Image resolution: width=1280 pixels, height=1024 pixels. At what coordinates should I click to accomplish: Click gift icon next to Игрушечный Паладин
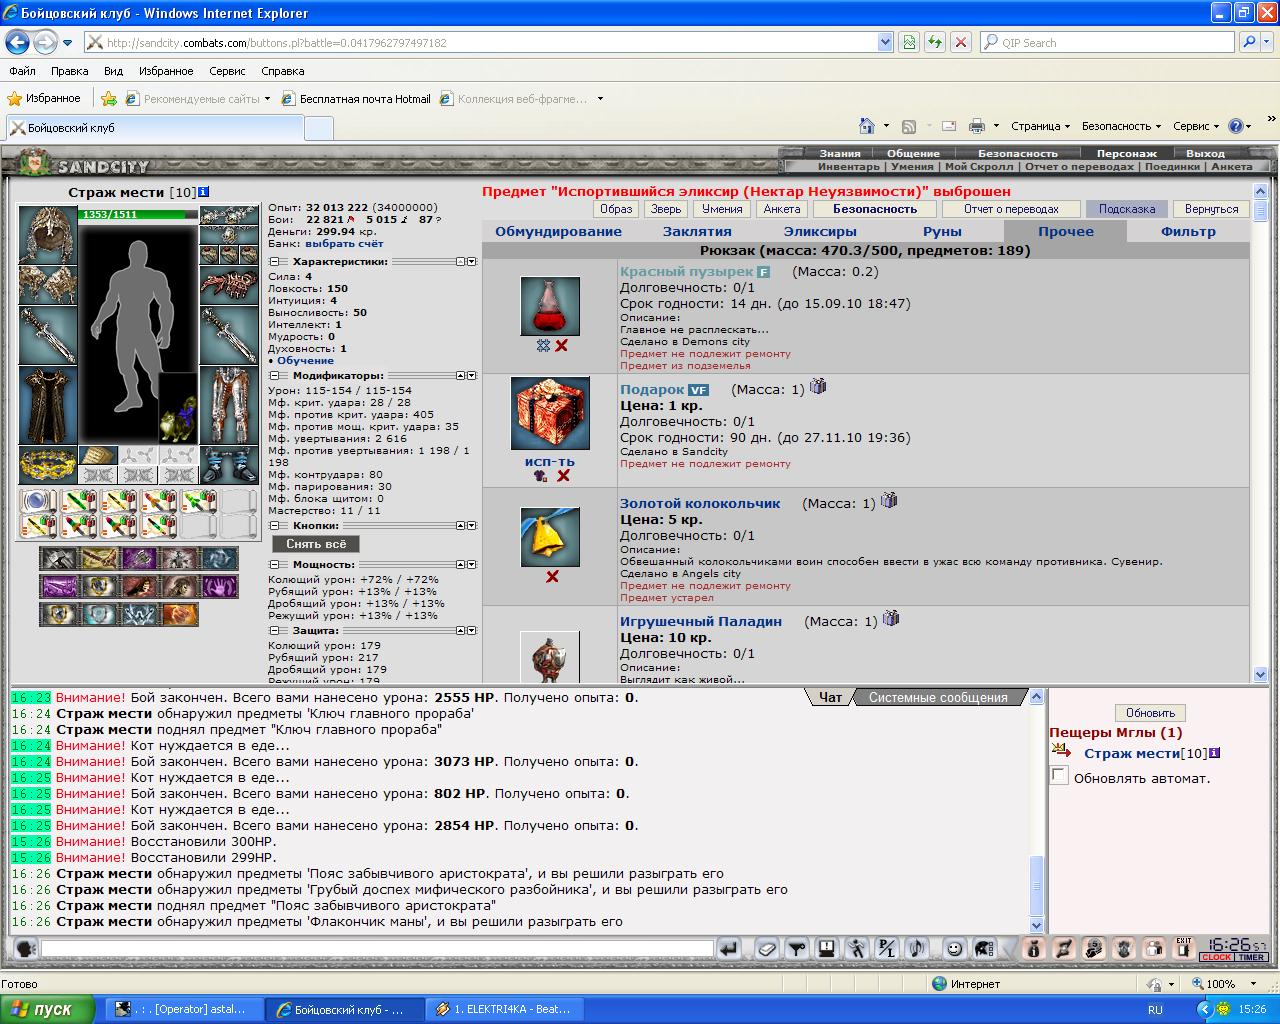tap(891, 618)
